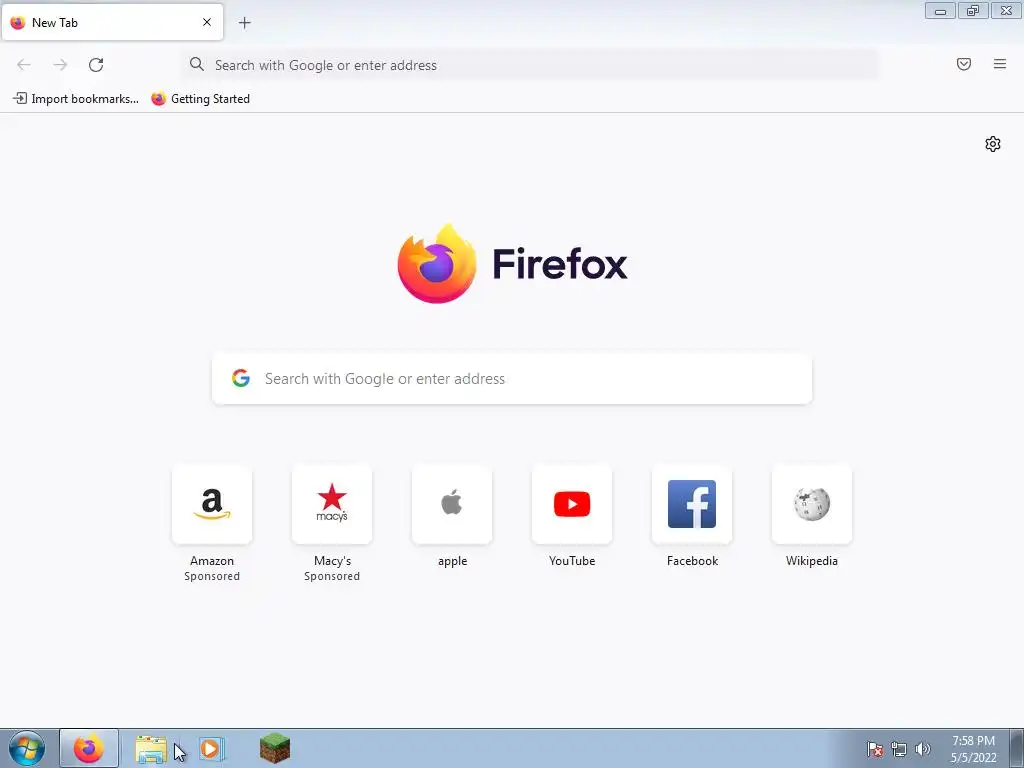Open the volume speaker icon
This screenshot has width=1024, height=768.
pyautogui.click(x=922, y=749)
